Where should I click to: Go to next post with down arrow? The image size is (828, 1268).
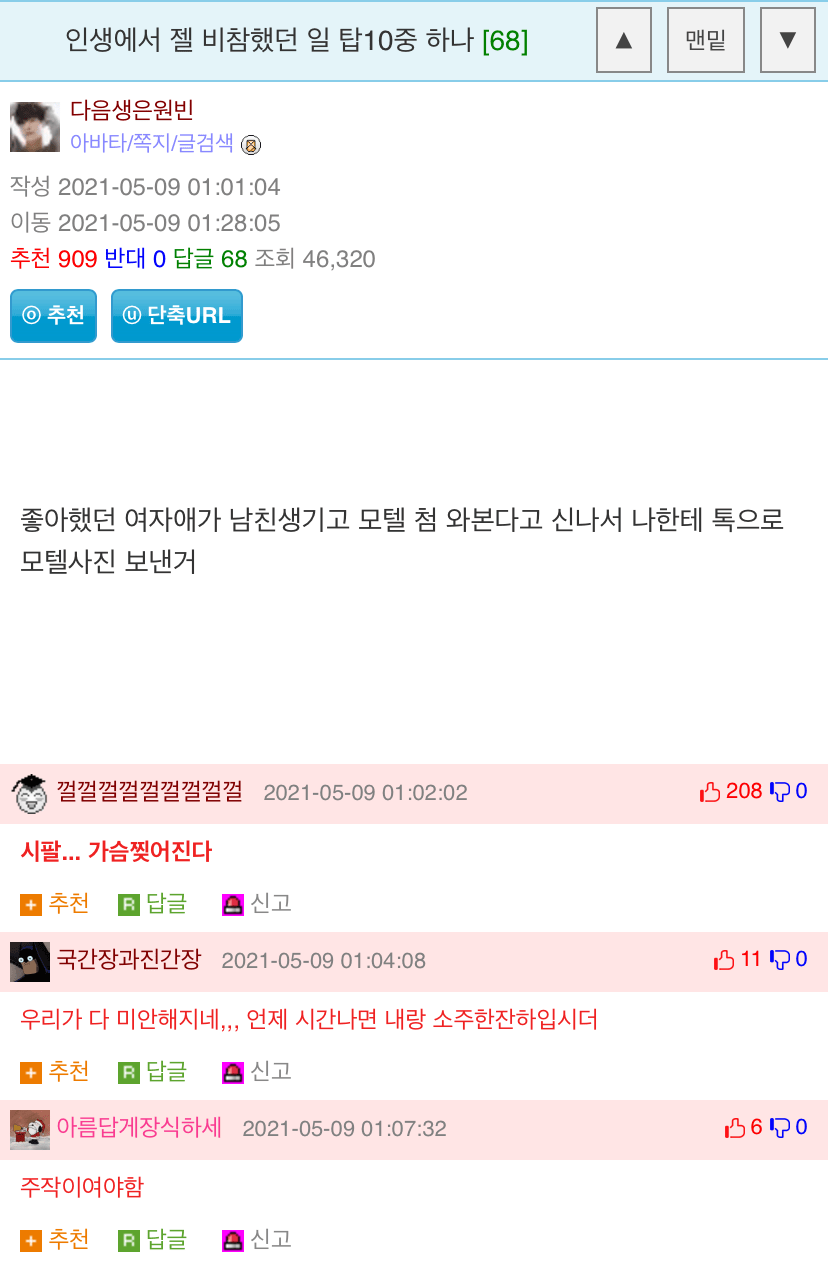788,40
